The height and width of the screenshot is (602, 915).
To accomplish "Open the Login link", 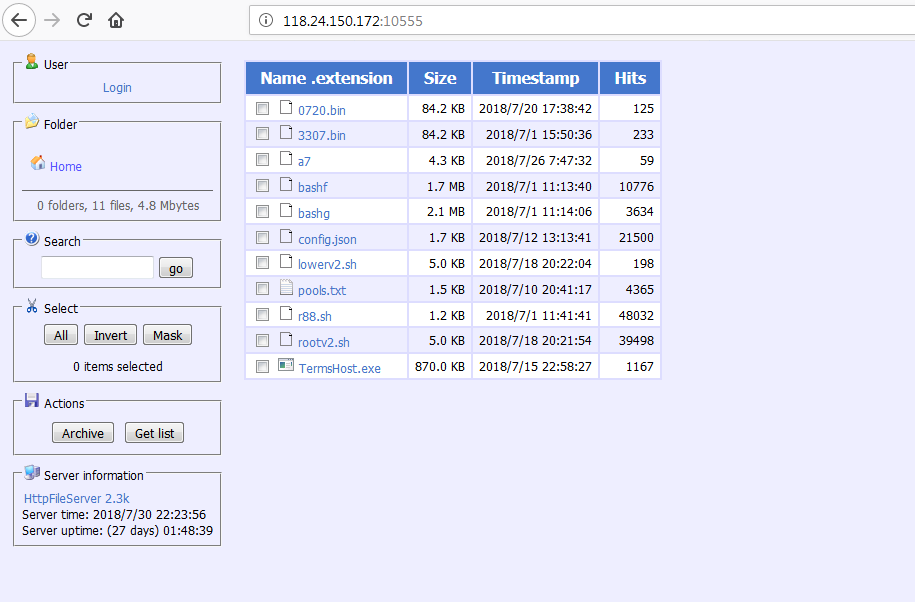I will coord(117,88).
